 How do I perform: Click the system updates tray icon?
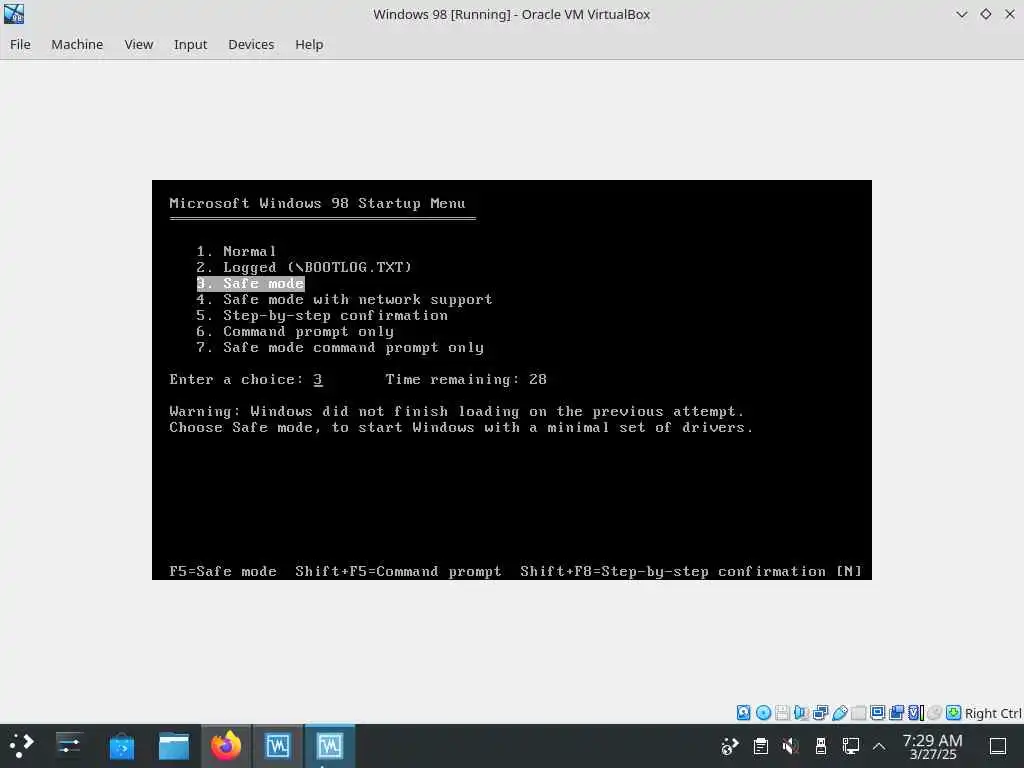[x=729, y=746]
